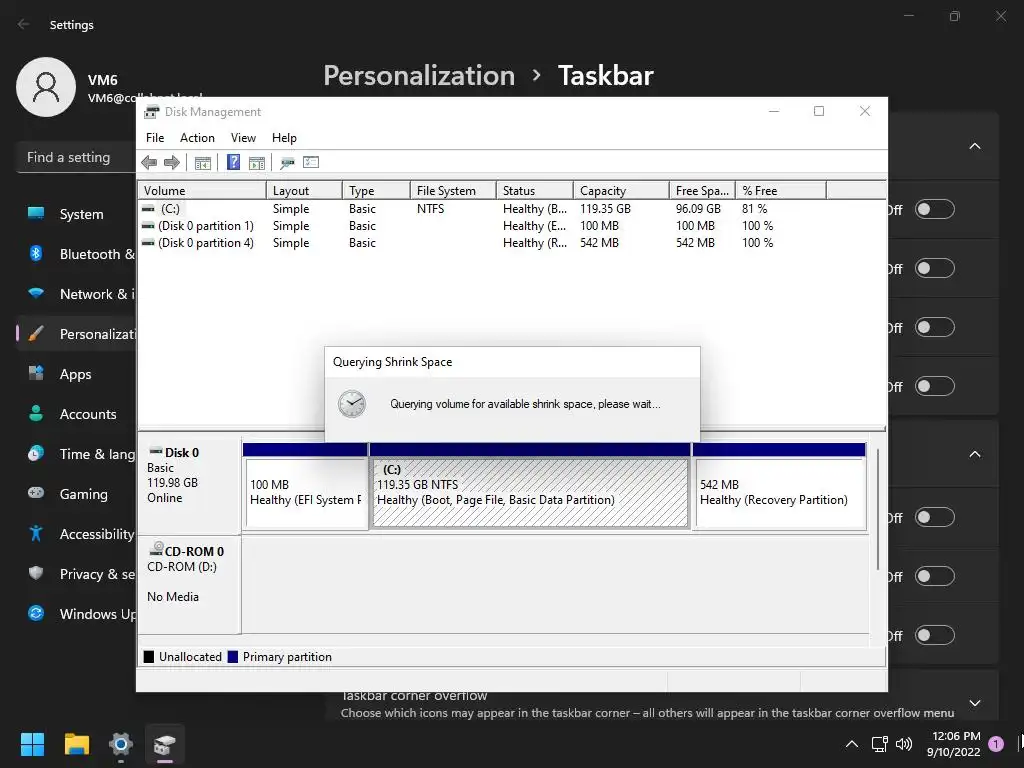
Task: Click the checklist Settings toolbar icon
Action: click(311, 163)
